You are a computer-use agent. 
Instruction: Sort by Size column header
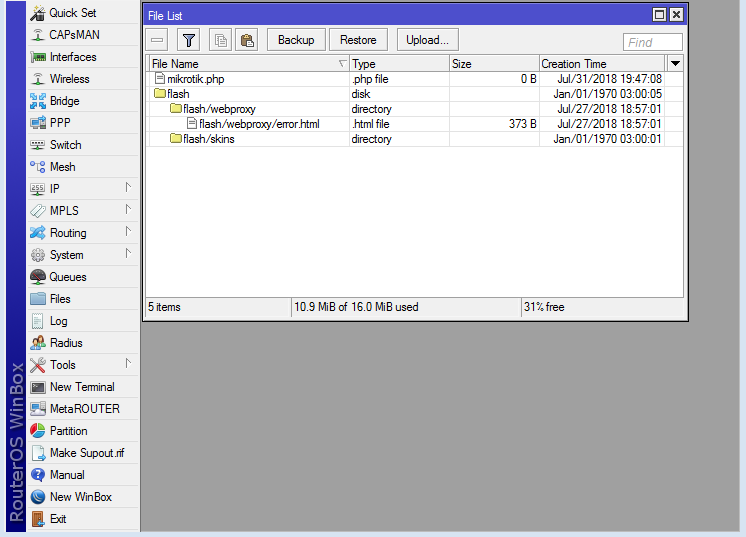tap(494, 64)
